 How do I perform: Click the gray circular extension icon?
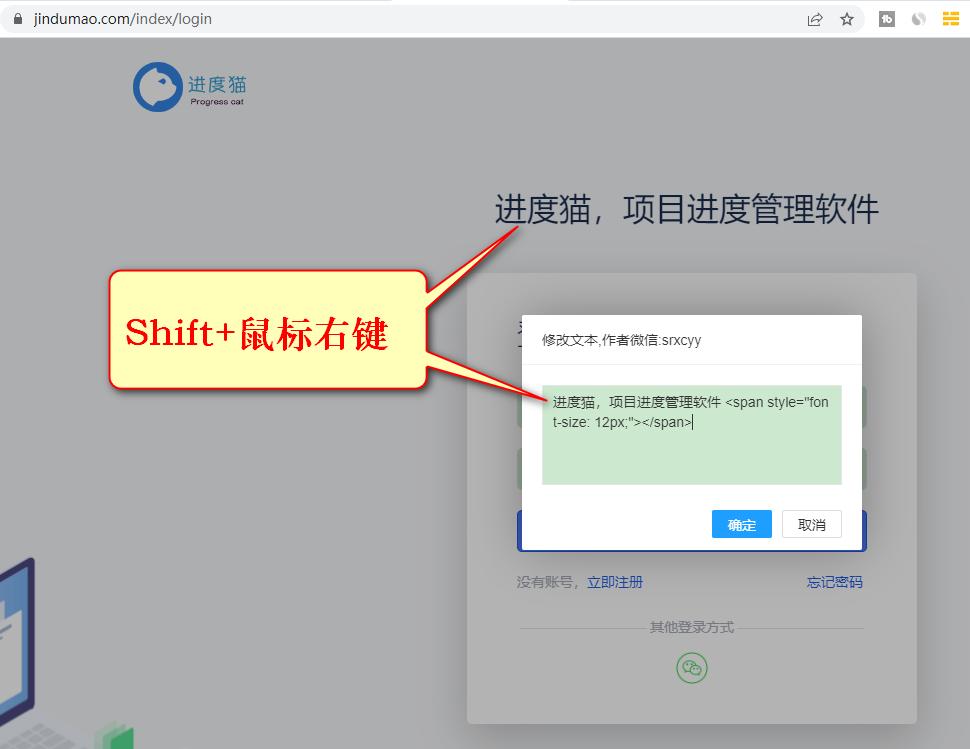coord(919,18)
